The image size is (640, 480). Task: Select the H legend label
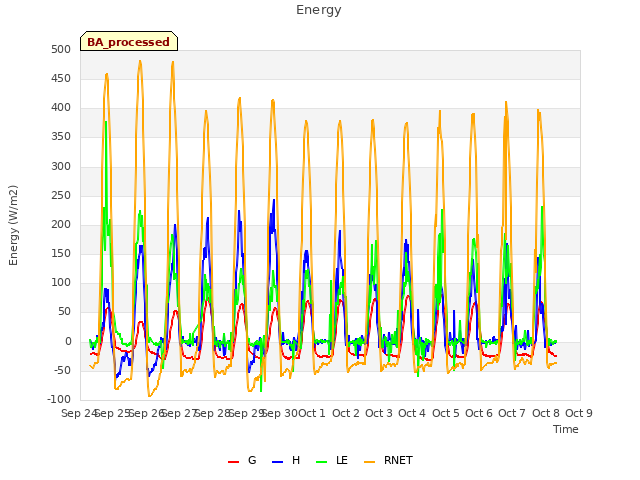(x=296, y=460)
